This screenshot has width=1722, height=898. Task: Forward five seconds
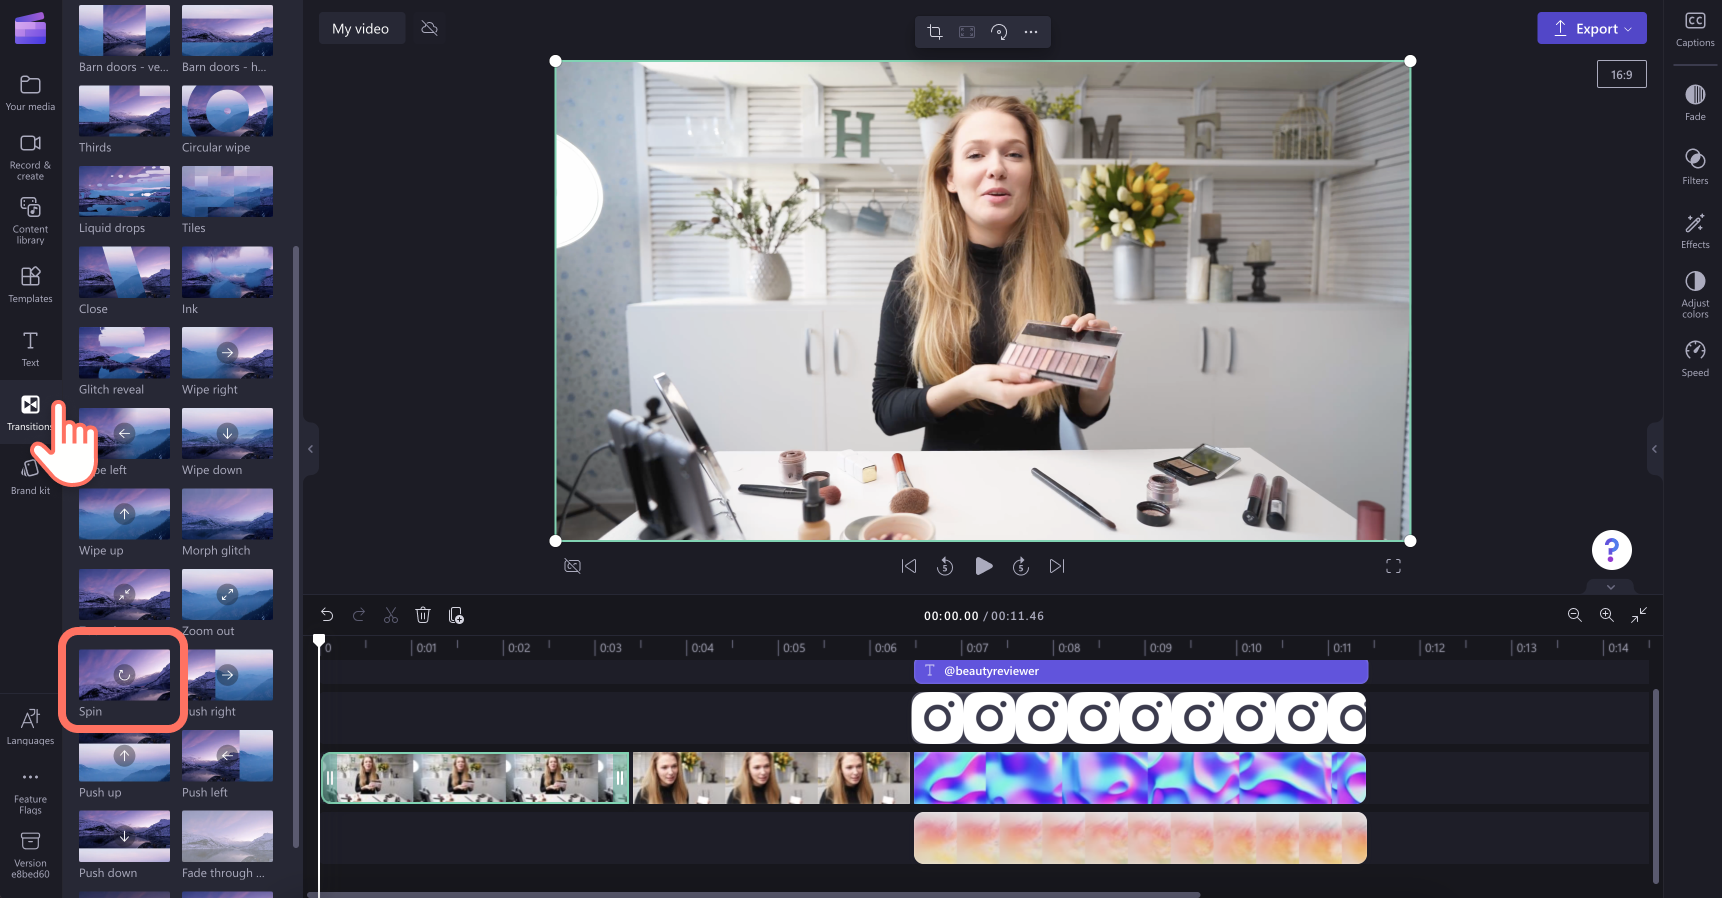coord(1021,566)
